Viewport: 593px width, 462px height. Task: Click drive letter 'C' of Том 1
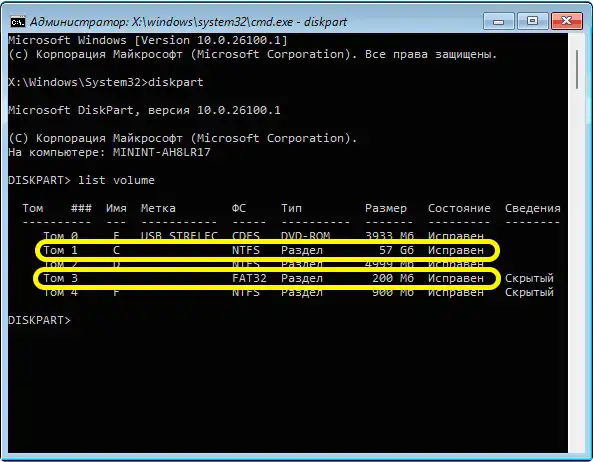(x=116, y=250)
